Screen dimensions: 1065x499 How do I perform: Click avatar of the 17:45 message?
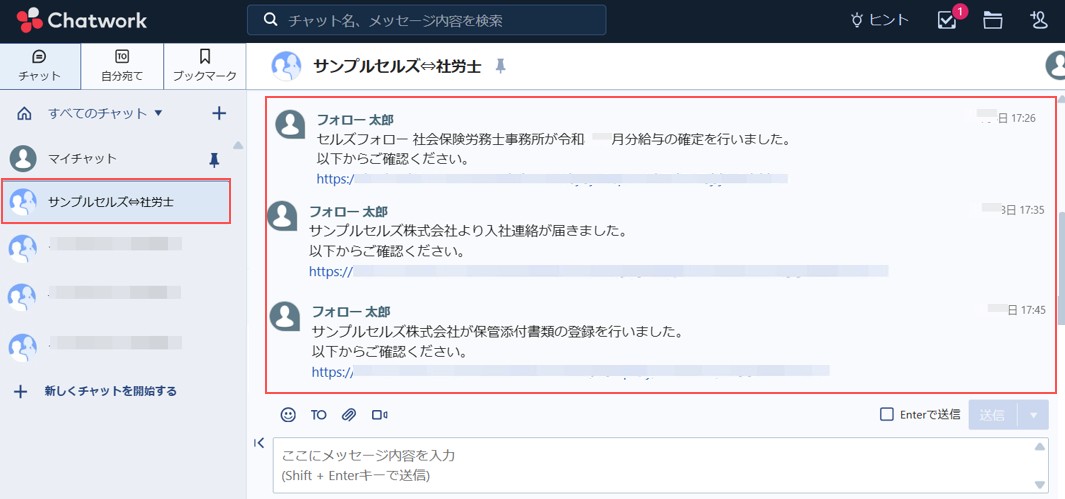(x=285, y=316)
